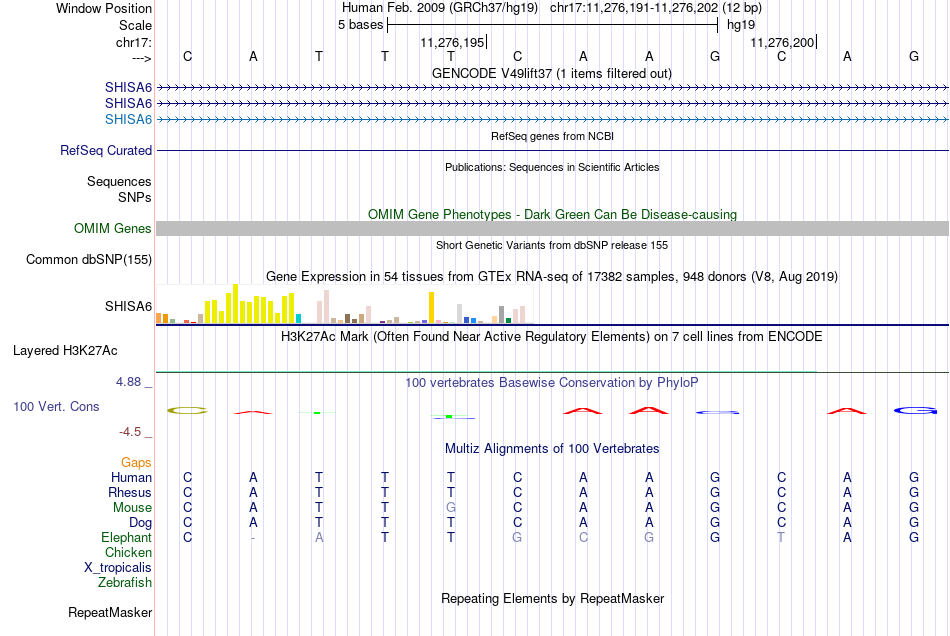The image size is (950, 636).
Task: Select the Dog alignment row label
Action: (x=140, y=523)
